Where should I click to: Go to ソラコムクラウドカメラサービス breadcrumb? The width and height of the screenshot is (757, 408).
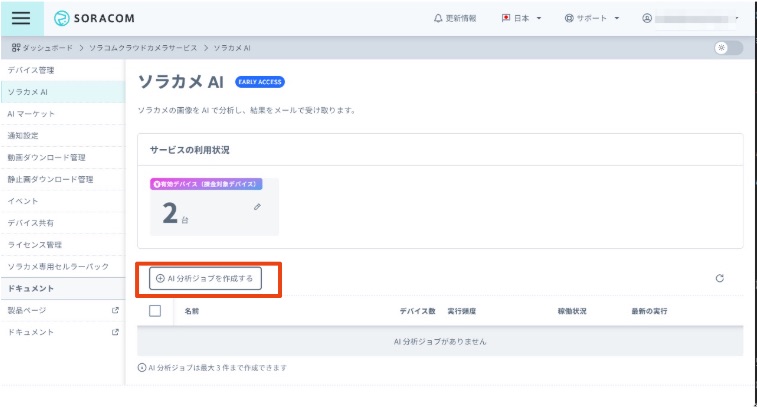[143, 48]
